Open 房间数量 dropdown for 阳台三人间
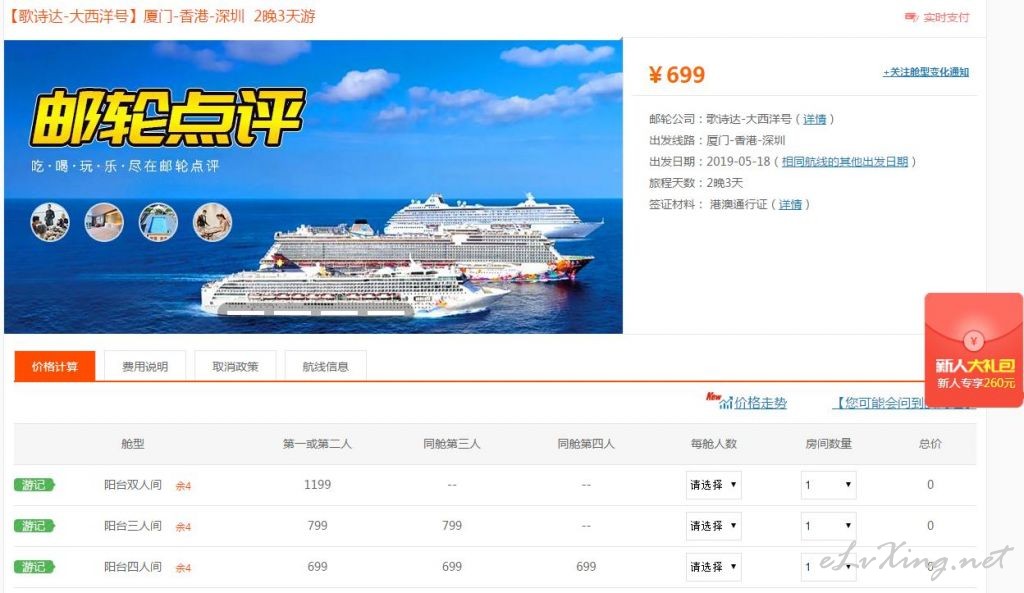1024x593 pixels. coord(828,526)
